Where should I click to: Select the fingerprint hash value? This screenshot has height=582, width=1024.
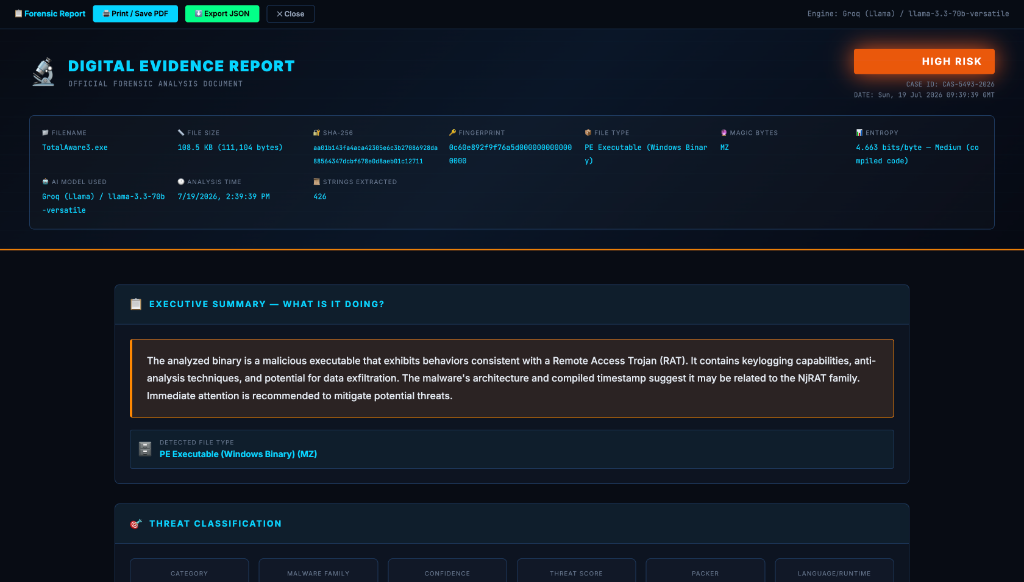point(510,154)
